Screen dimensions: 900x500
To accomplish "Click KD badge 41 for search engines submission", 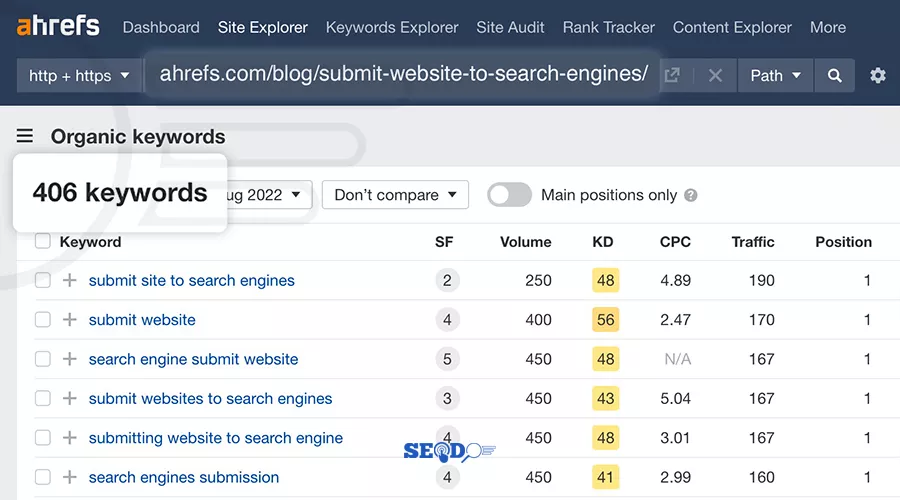I will [606, 476].
